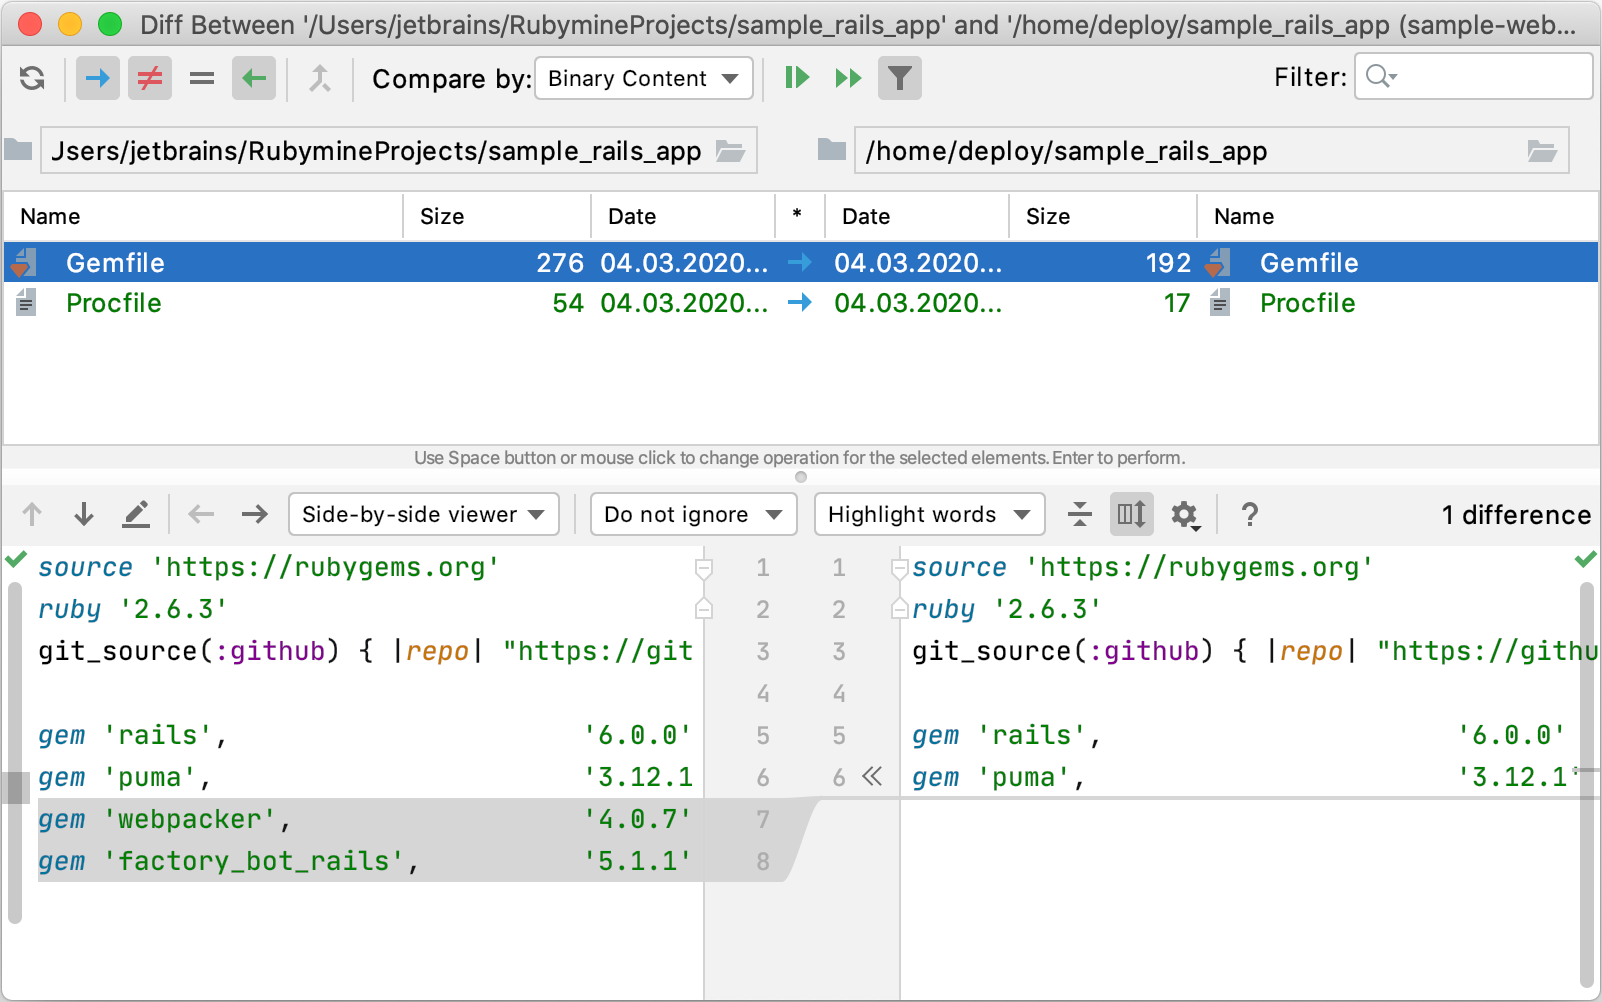Select the Procfile row in file list
Screen dimensions: 1602x1002
coord(114,303)
